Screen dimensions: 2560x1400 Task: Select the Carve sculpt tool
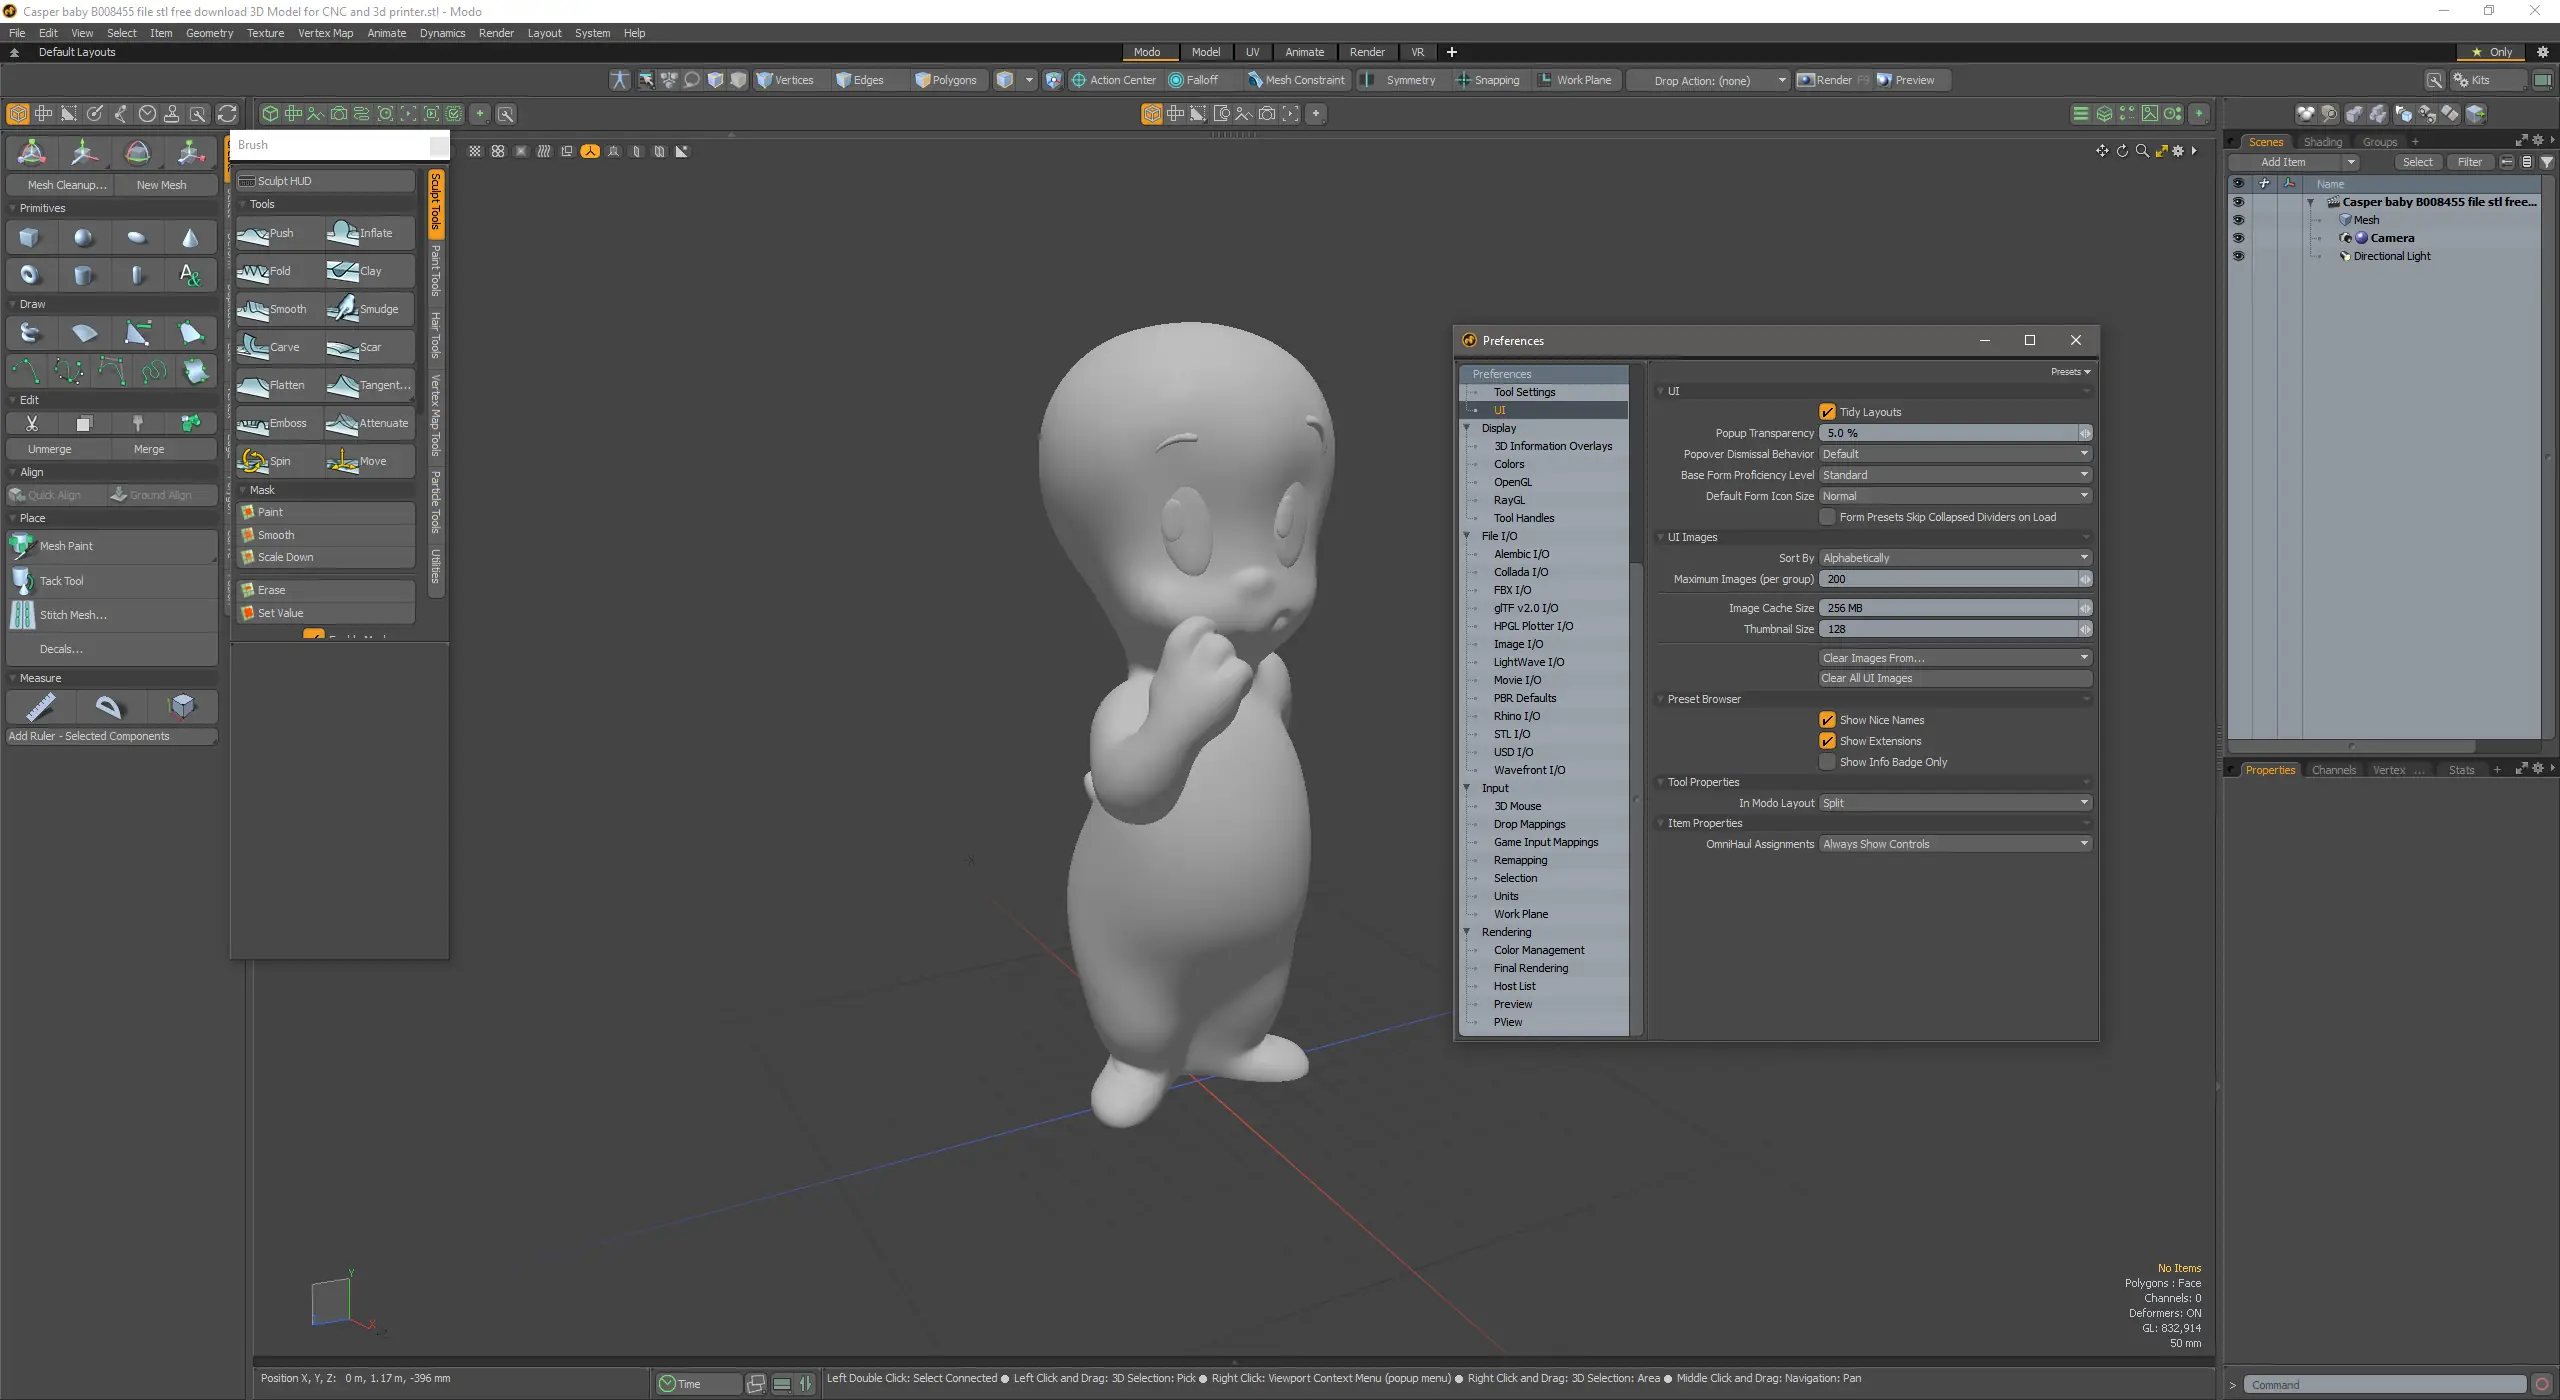(x=273, y=347)
